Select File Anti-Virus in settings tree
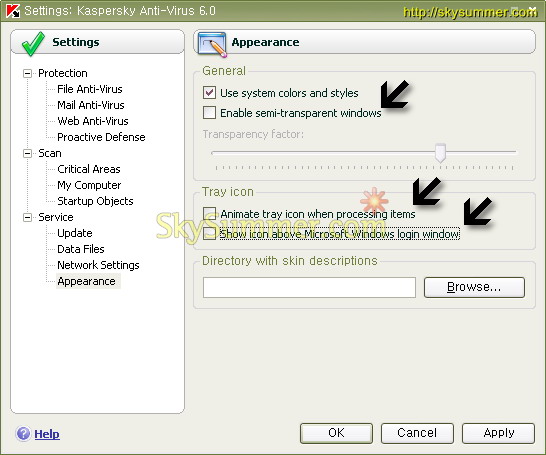Viewport: 546px width, 455px height. pyautogui.click(x=90, y=89)
